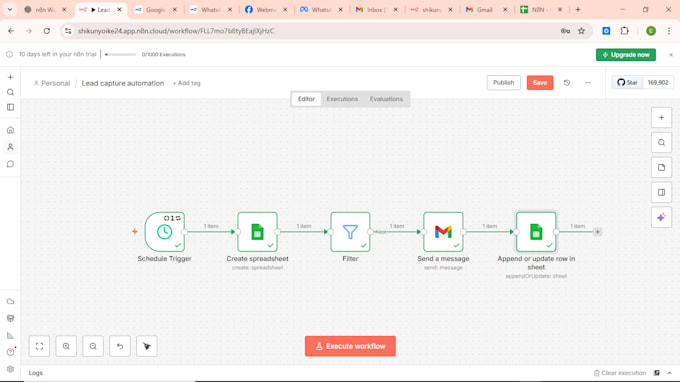
Task: Dismiss the trial banner
Action: click(x=670, y=55)
